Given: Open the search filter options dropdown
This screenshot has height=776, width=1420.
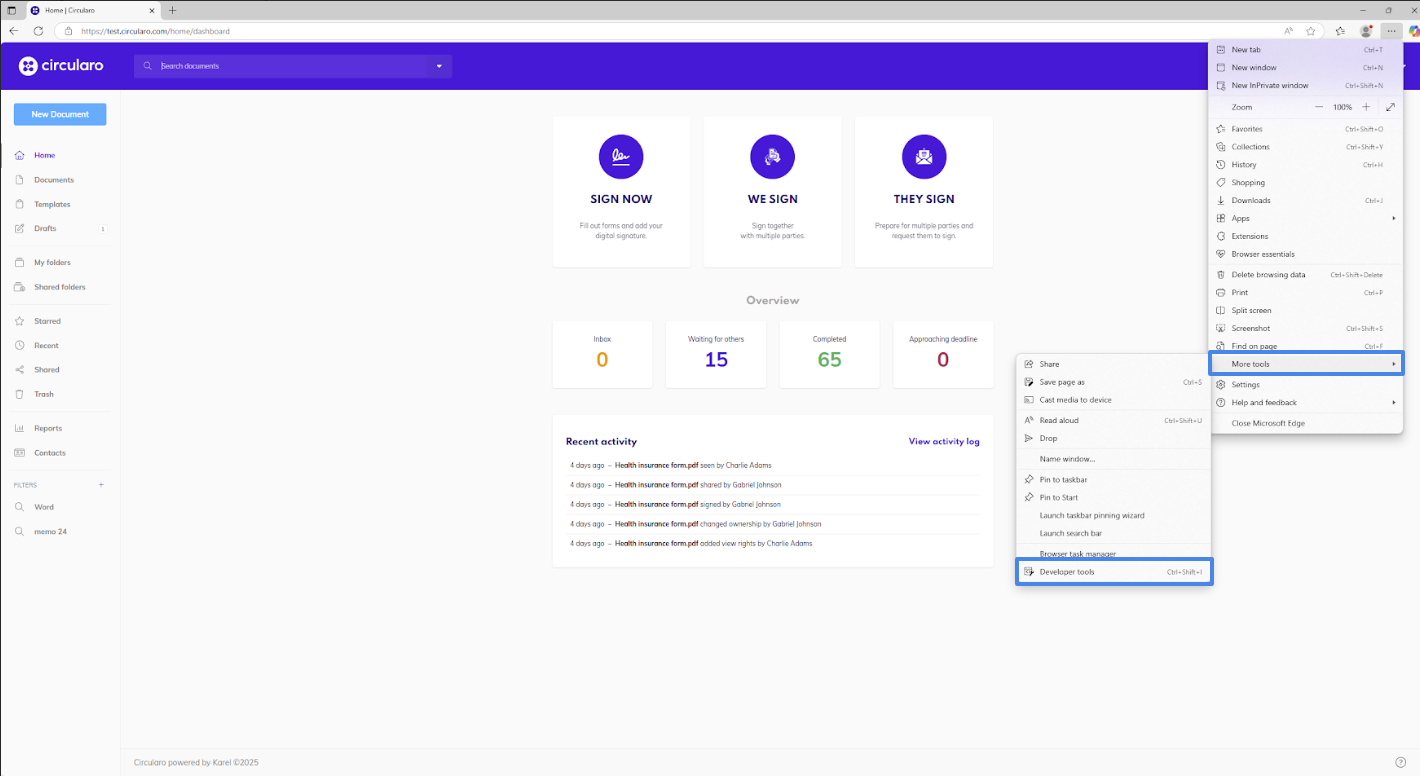Looking at the screenshot, I should pyautogui.click(x=438, y=65).
